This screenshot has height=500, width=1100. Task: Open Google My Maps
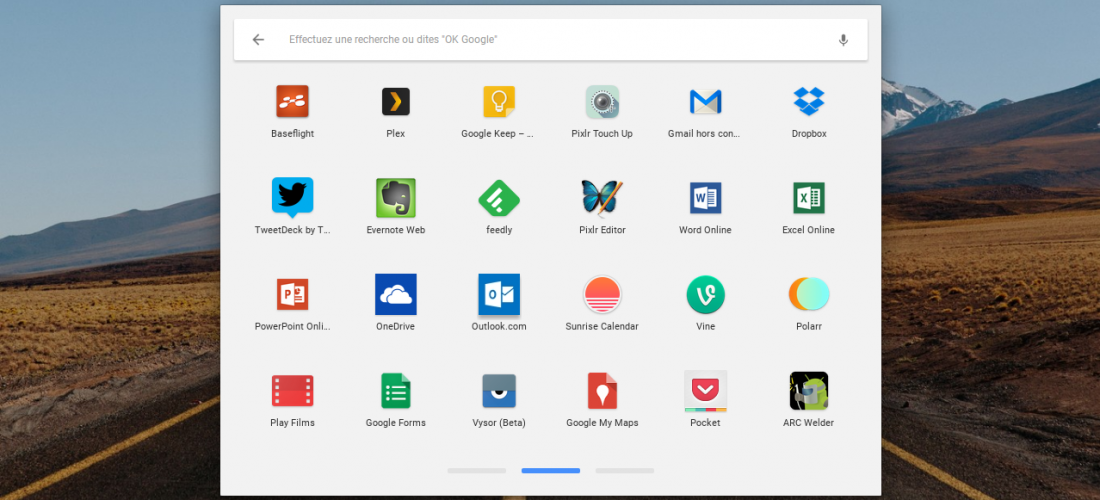point(602,391)
